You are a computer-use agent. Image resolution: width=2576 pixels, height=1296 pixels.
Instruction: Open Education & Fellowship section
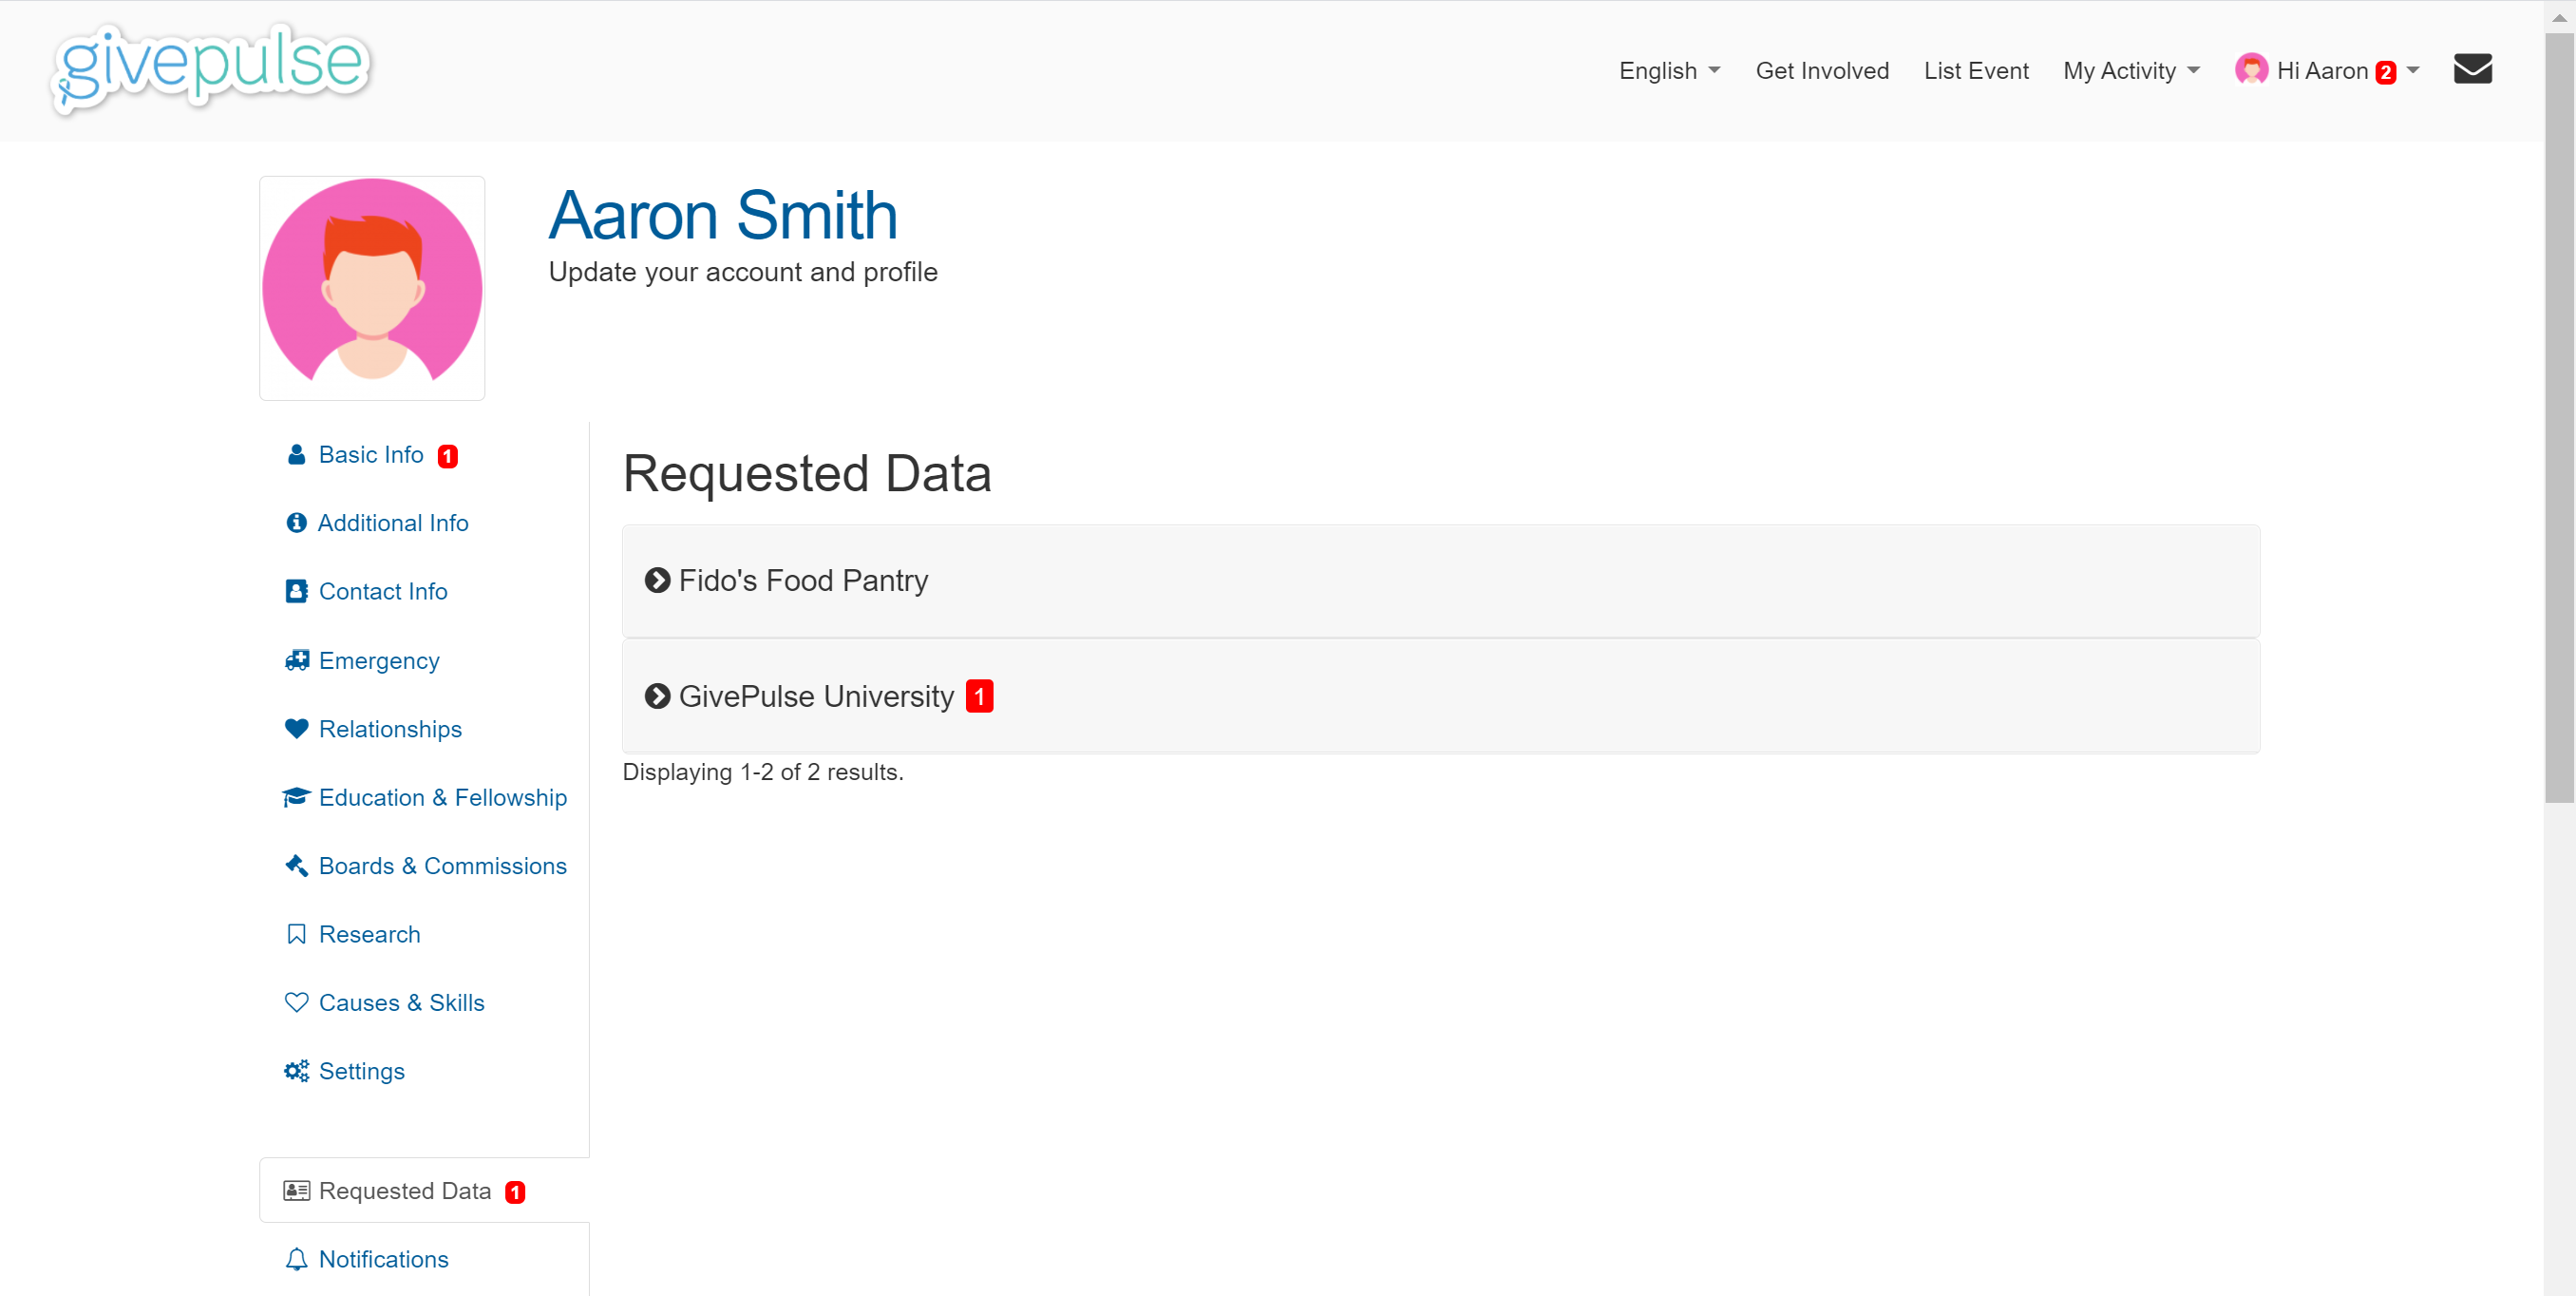coord(443,797)
